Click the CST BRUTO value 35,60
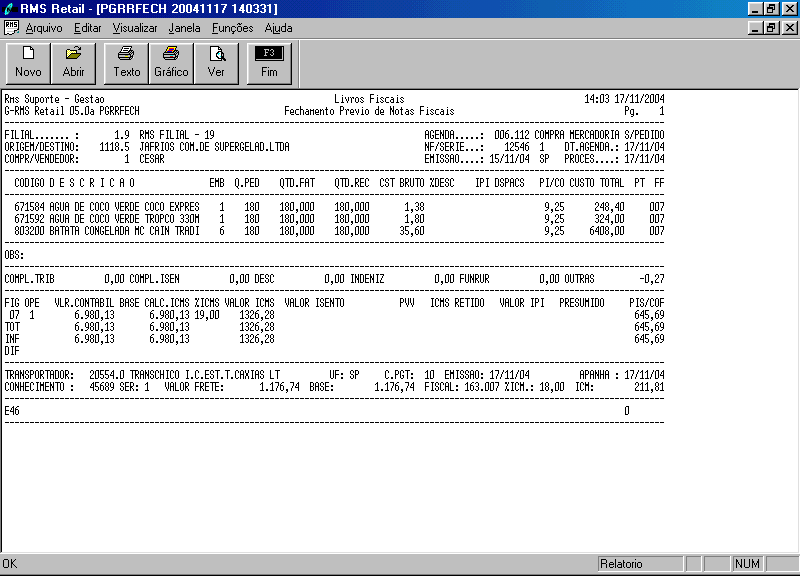 412,231
